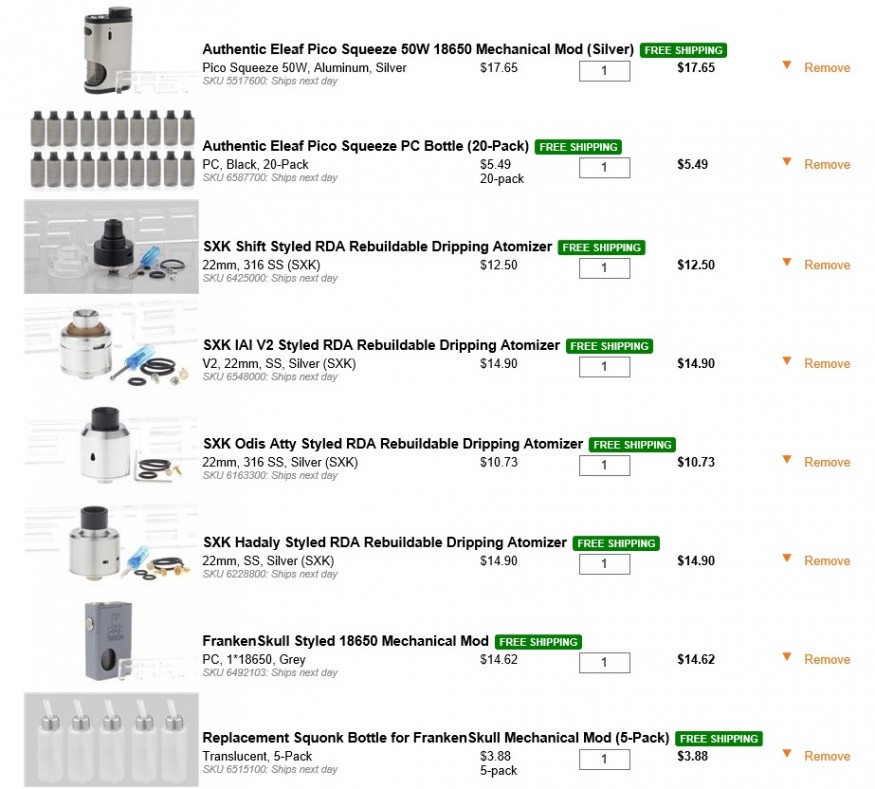Click the orange arrow for SXK Shift RDA

point(786,263)
